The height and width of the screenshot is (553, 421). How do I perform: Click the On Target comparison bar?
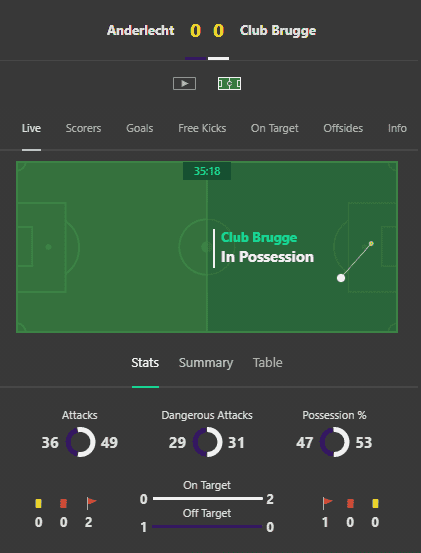tap(208, 498)
